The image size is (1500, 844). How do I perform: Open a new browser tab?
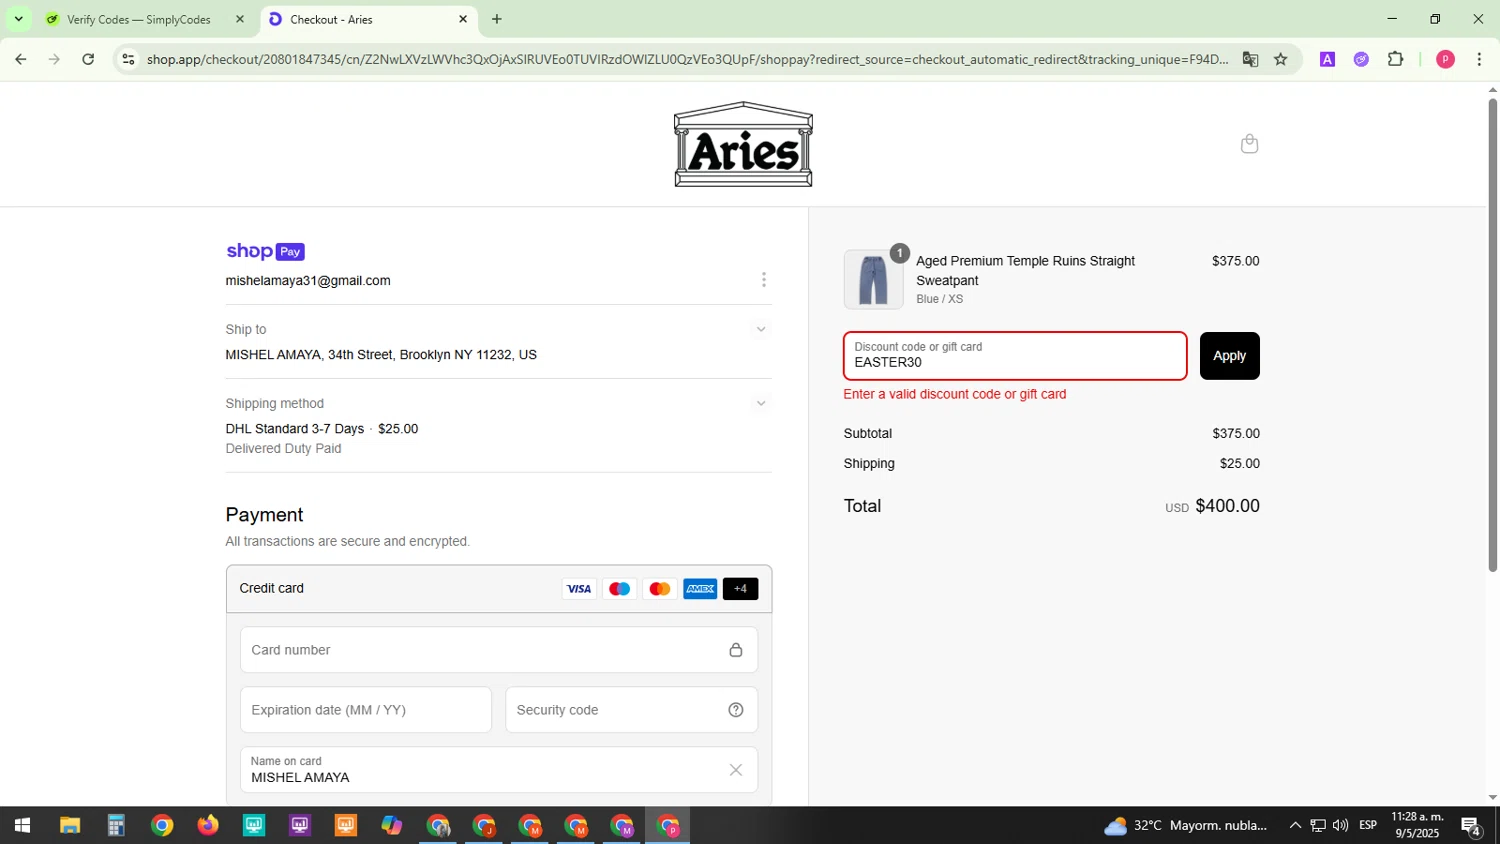tap(497, 19)
